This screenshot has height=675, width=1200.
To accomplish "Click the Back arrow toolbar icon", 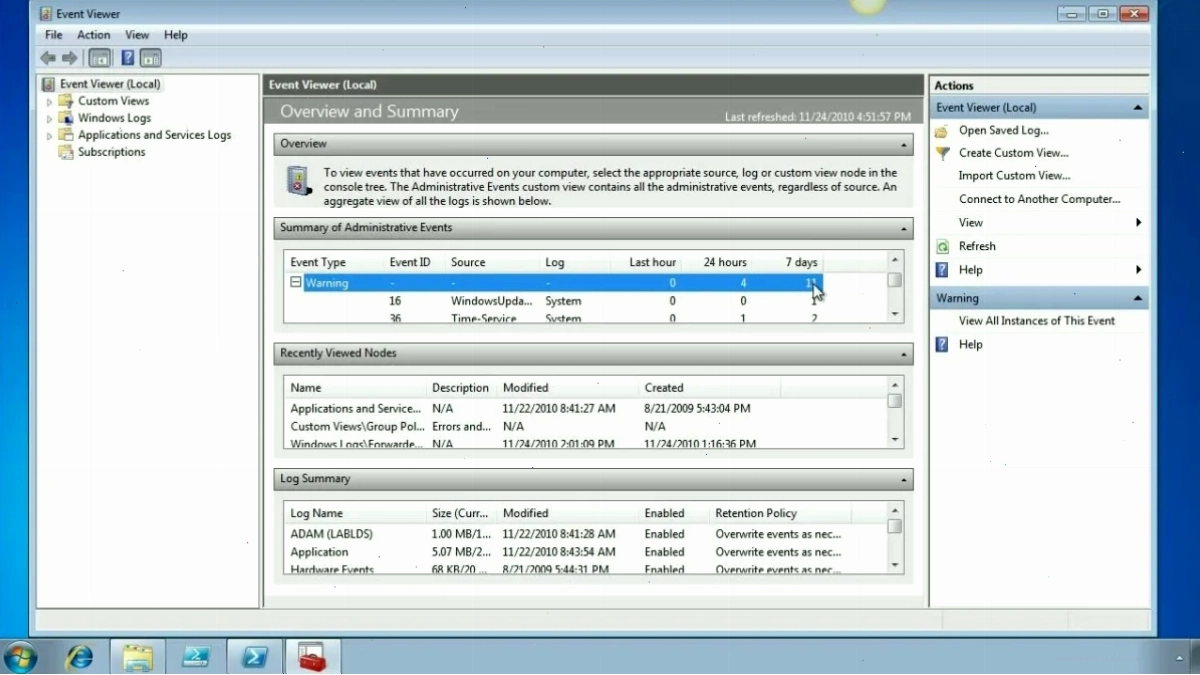I will coord(47,58).
